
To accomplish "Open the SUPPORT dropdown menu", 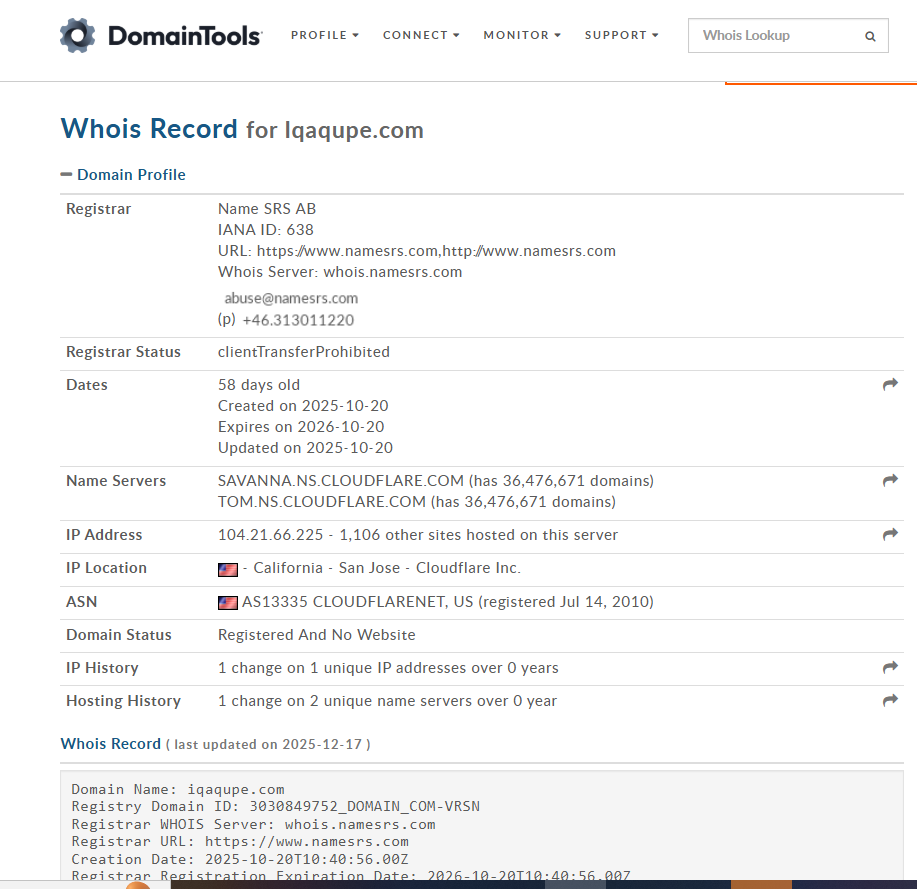I will (x=622, y=35).
